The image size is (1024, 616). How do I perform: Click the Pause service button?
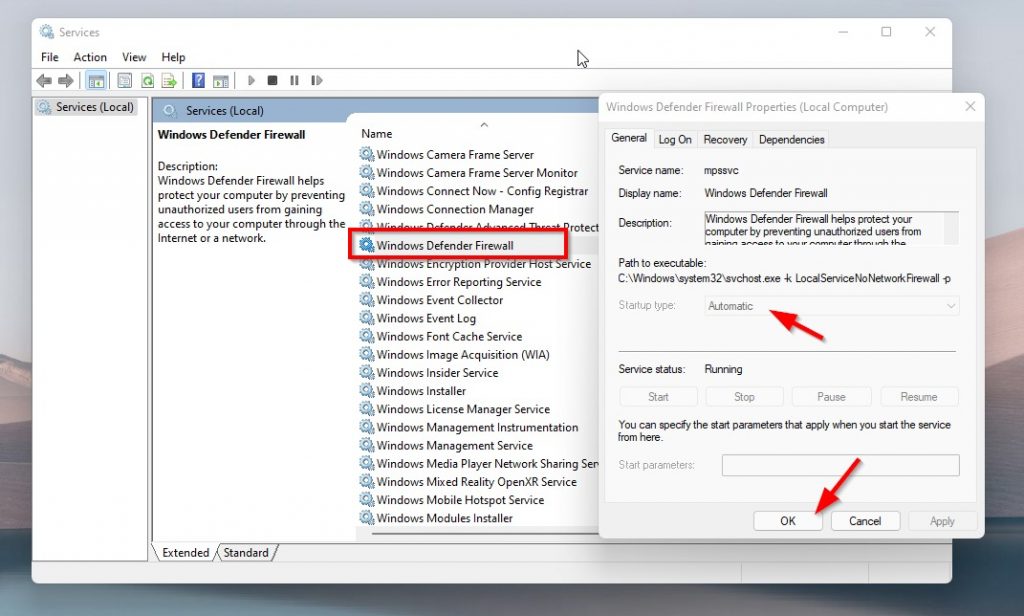pos(831,397)
